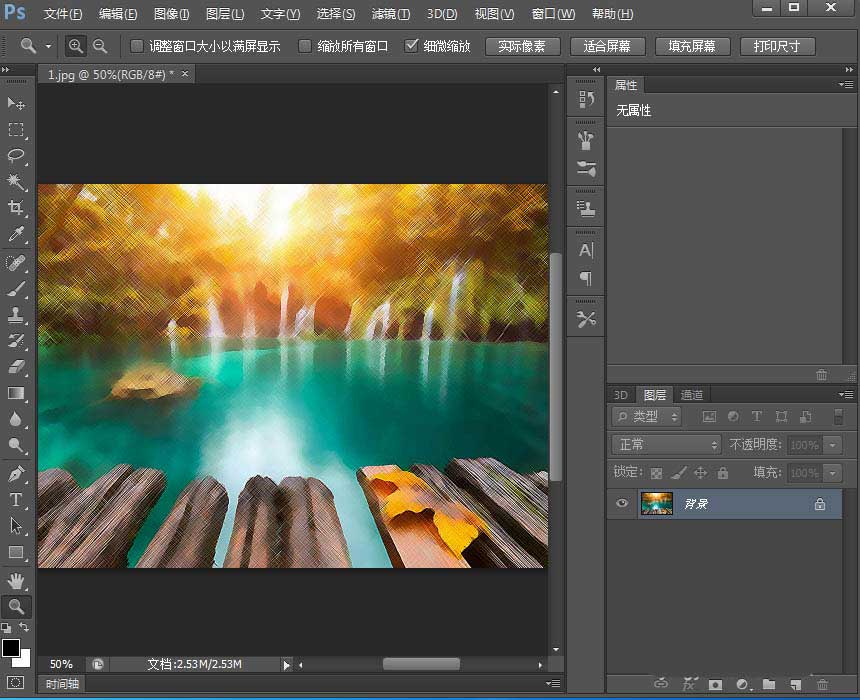Select the Move tool
This screenshot has width=860, height=700.
point(14,103)
